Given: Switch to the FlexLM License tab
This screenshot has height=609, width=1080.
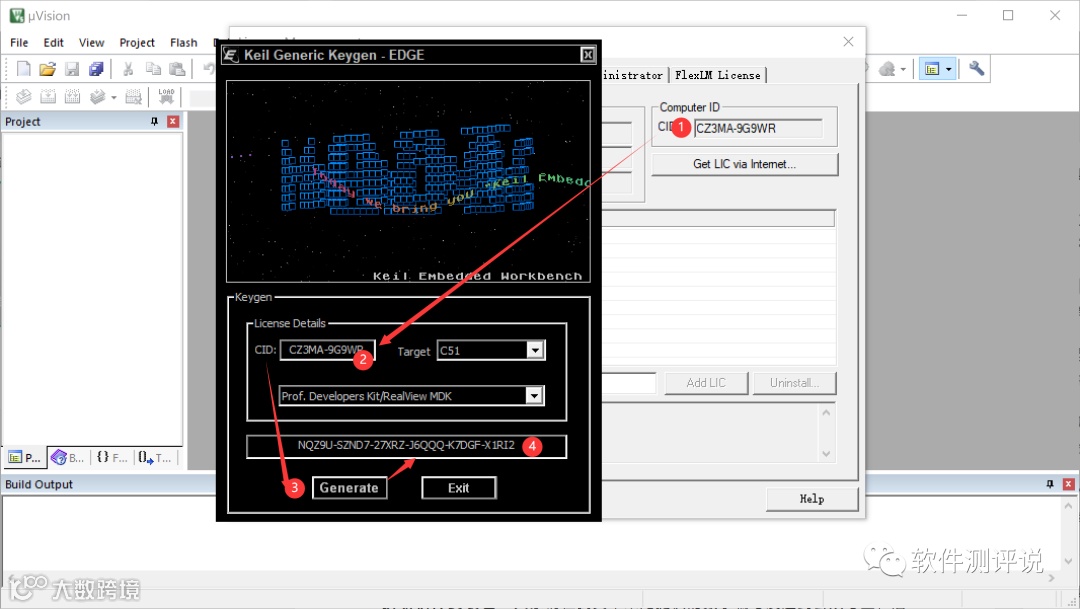Looking at the screenshot, I should pyautogui.click(x=718, y=75).
